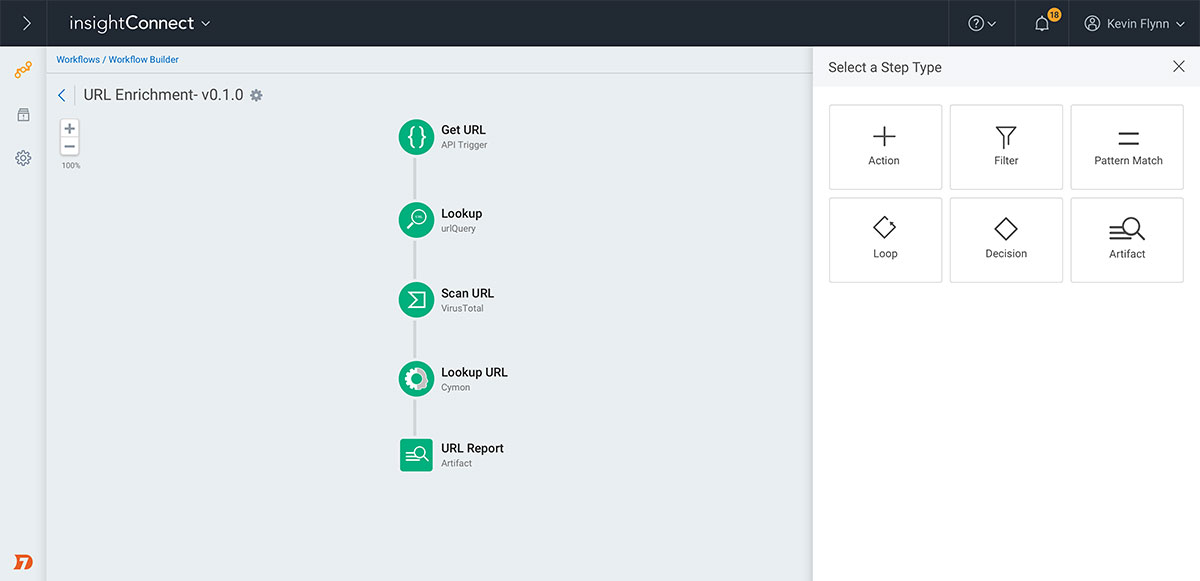The image size is (1200, 581).
Task: Click the Workflows breadcrumb link
Action: pyautogui.click(x=78, y=60)
